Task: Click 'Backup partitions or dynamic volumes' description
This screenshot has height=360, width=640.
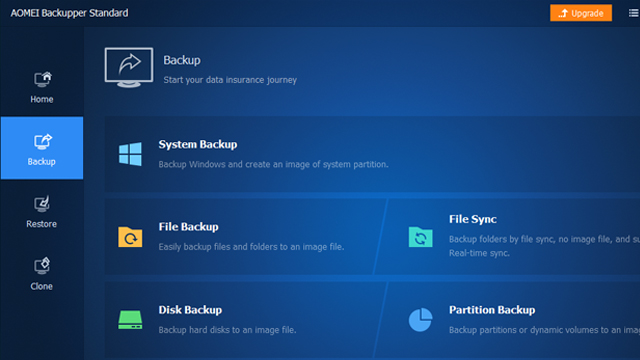Action: click(x=544, y=330)
